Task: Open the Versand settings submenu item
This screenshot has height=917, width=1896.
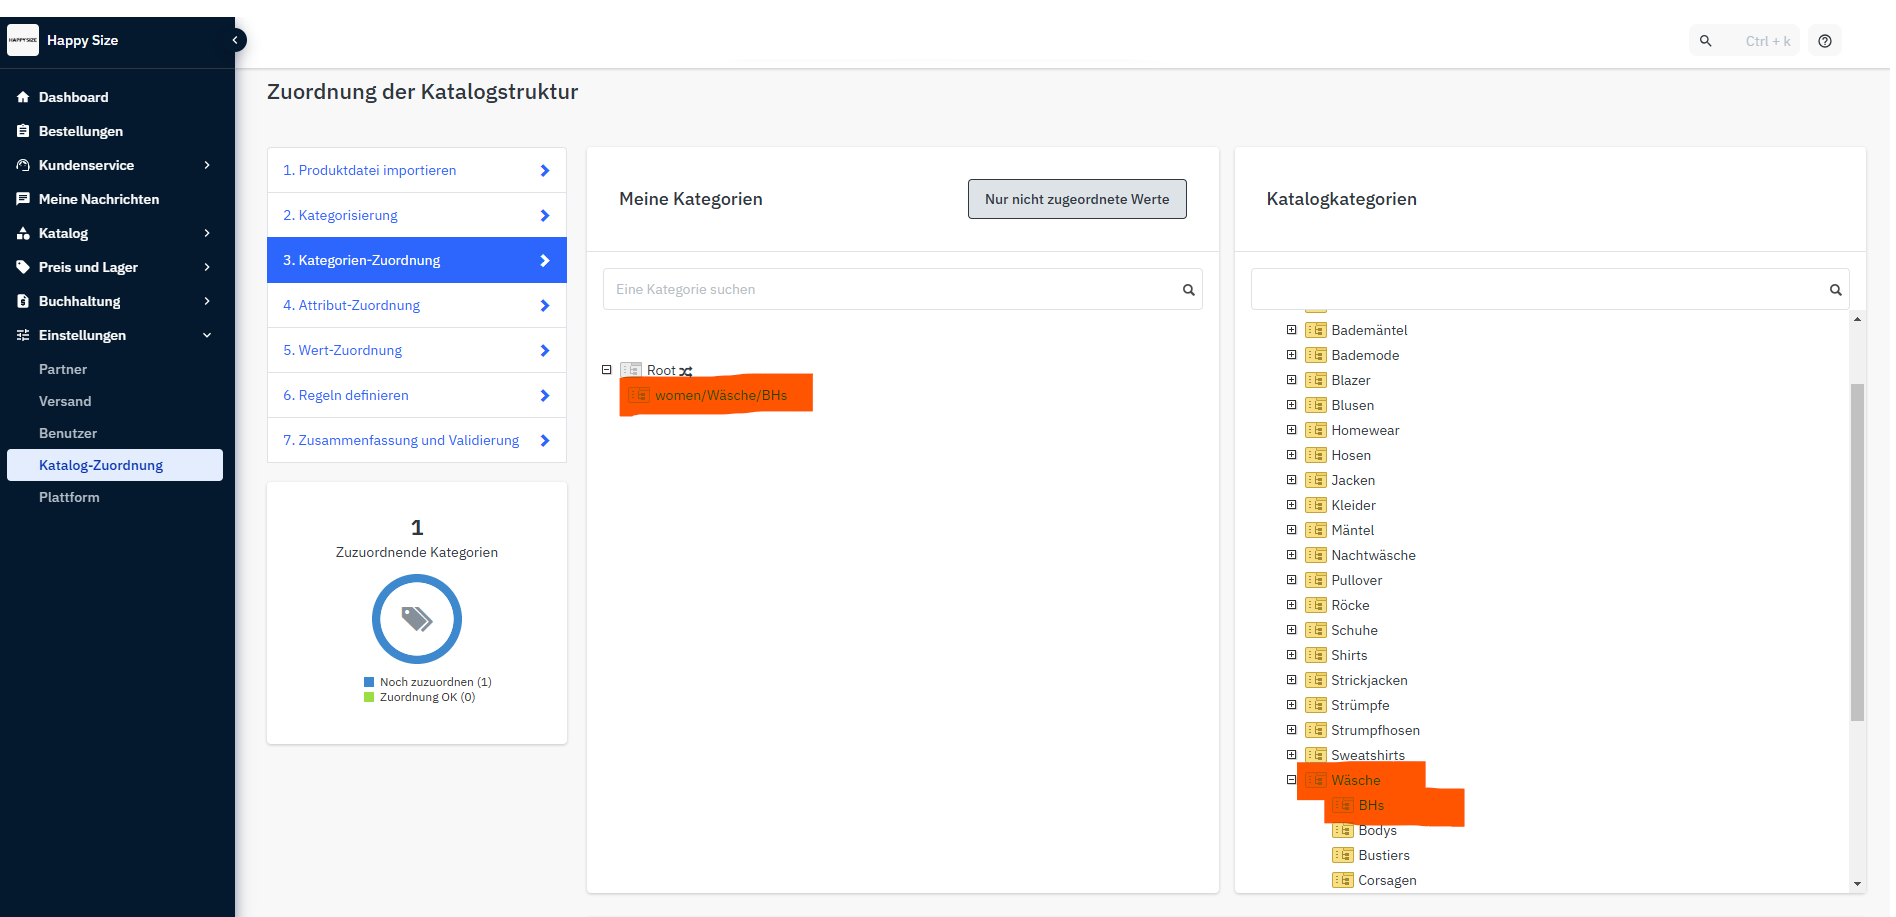Action: point(65,401)
